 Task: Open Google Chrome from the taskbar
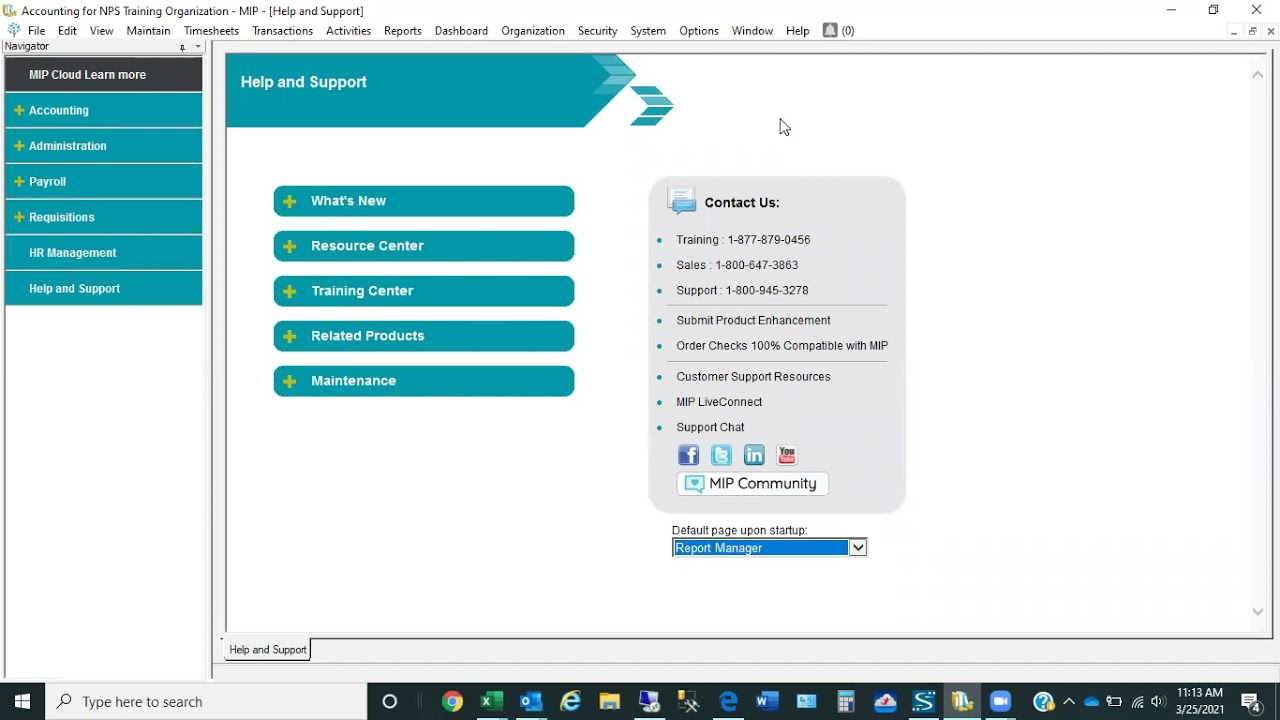(x=452, y=701)
